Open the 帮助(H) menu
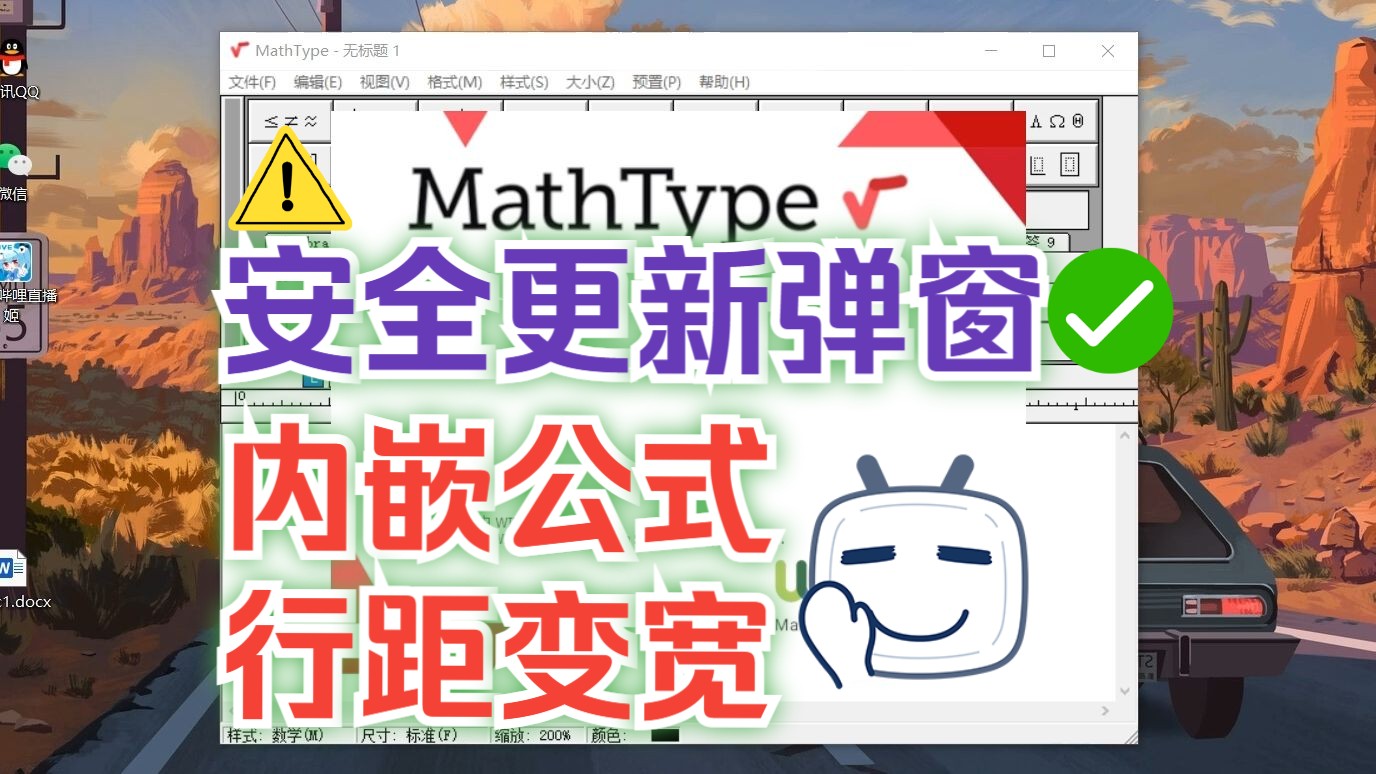1376x774 pixels. tap(723, 82)
